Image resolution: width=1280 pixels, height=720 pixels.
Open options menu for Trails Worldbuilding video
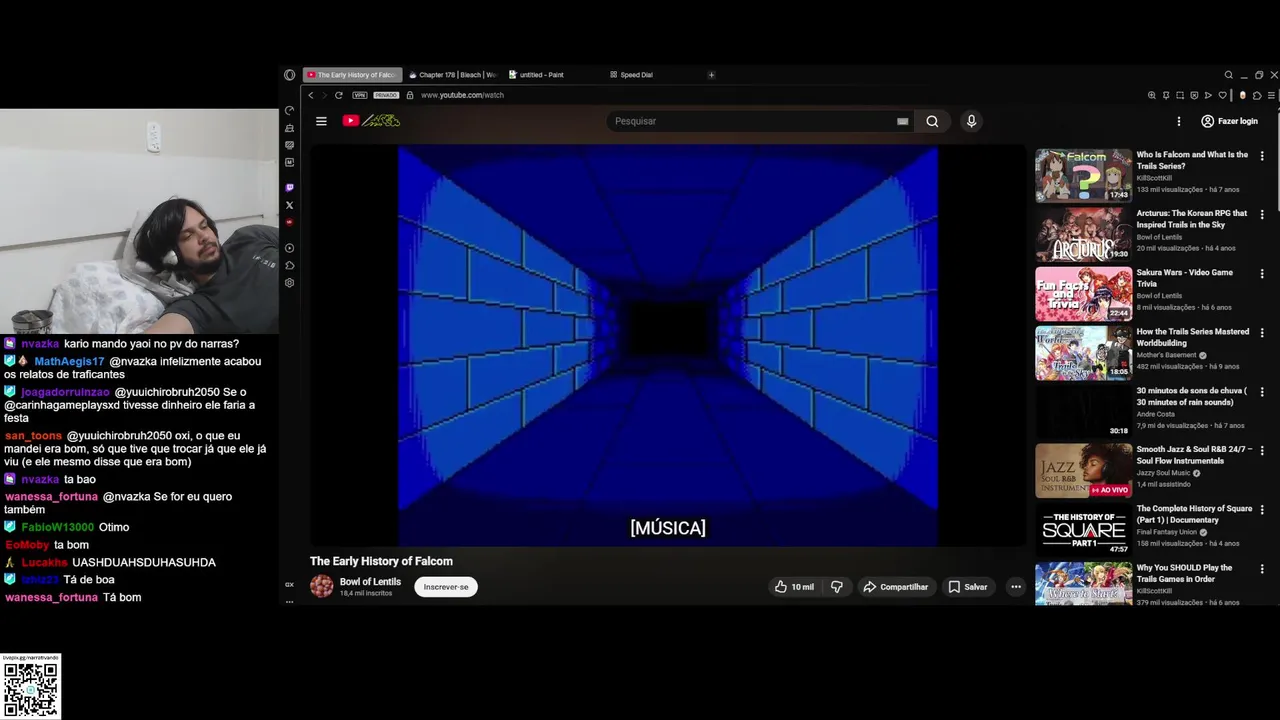[x=1262, y=333]
